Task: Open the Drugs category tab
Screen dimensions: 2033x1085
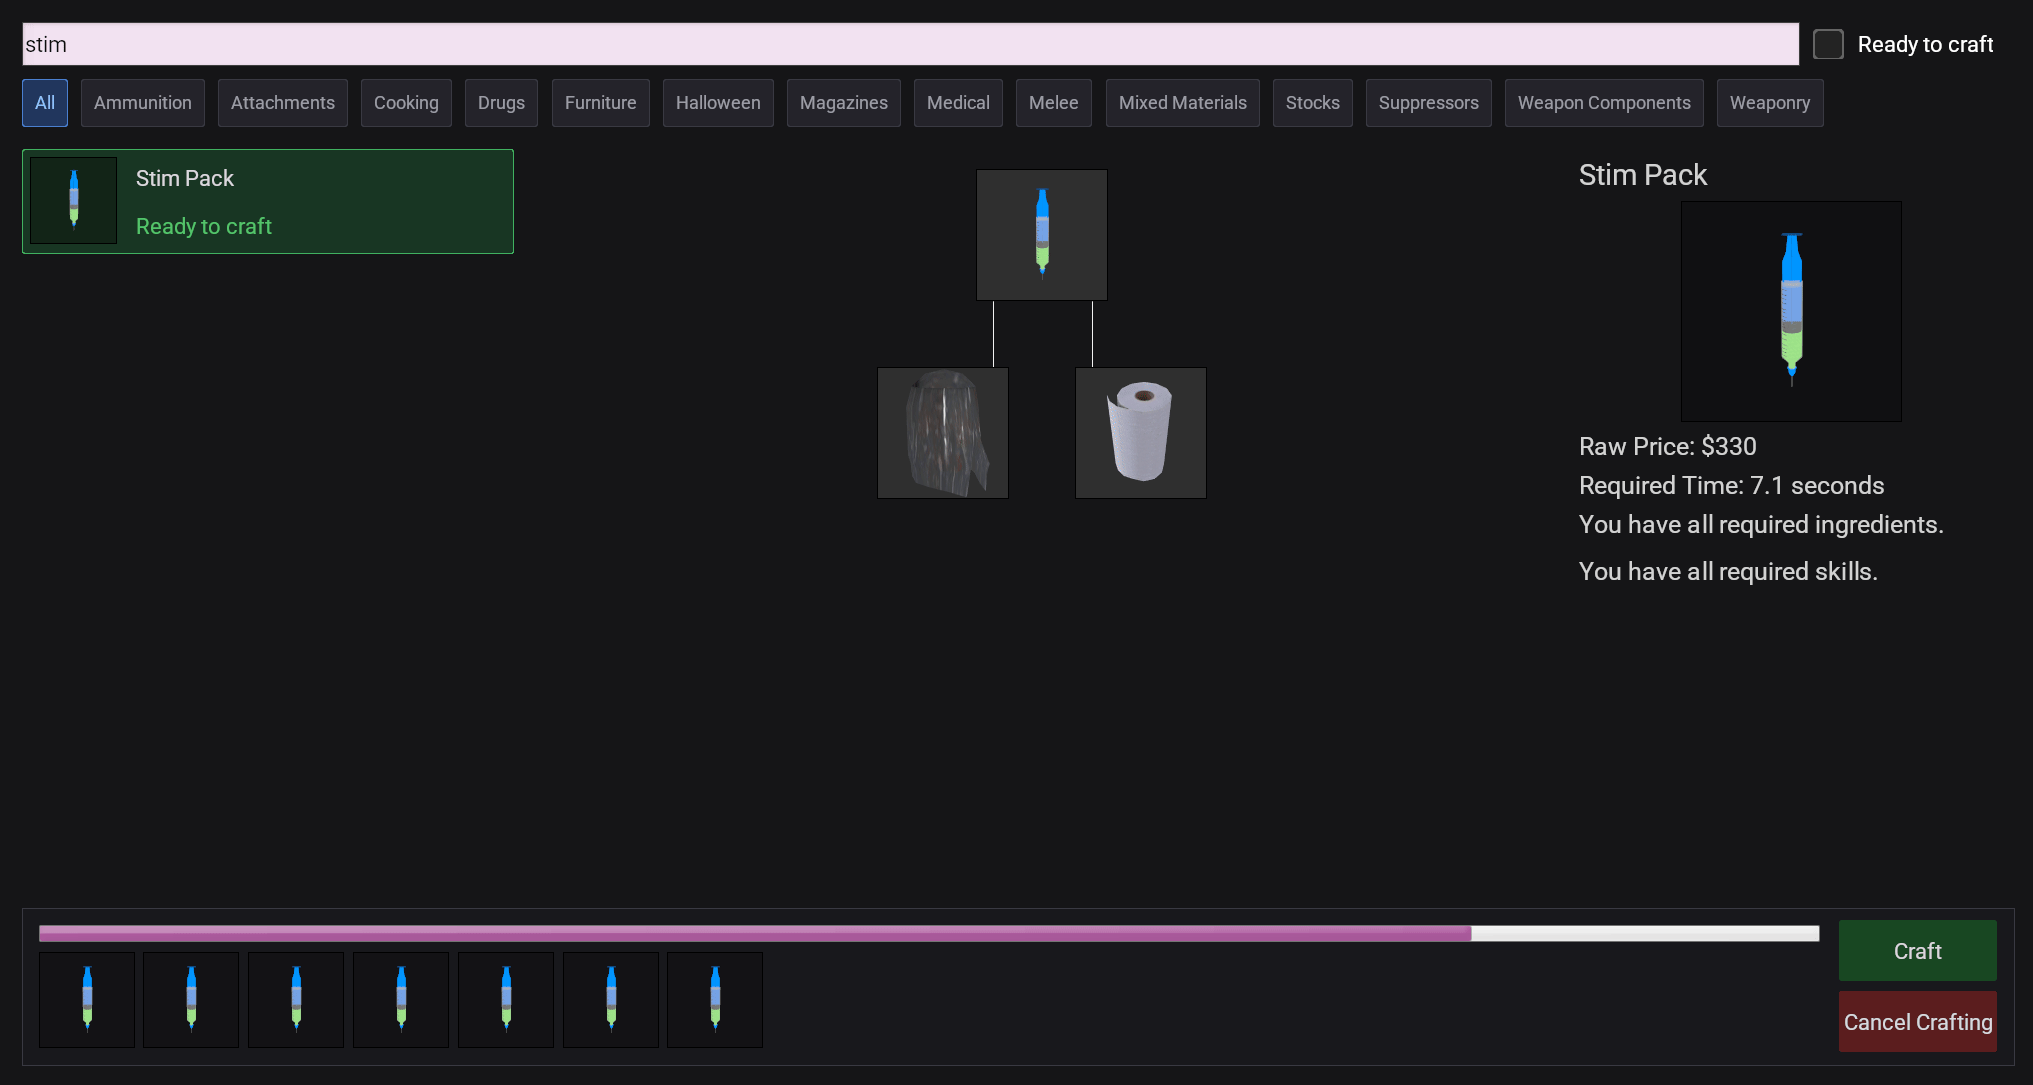Action: (x=501, y=102)
